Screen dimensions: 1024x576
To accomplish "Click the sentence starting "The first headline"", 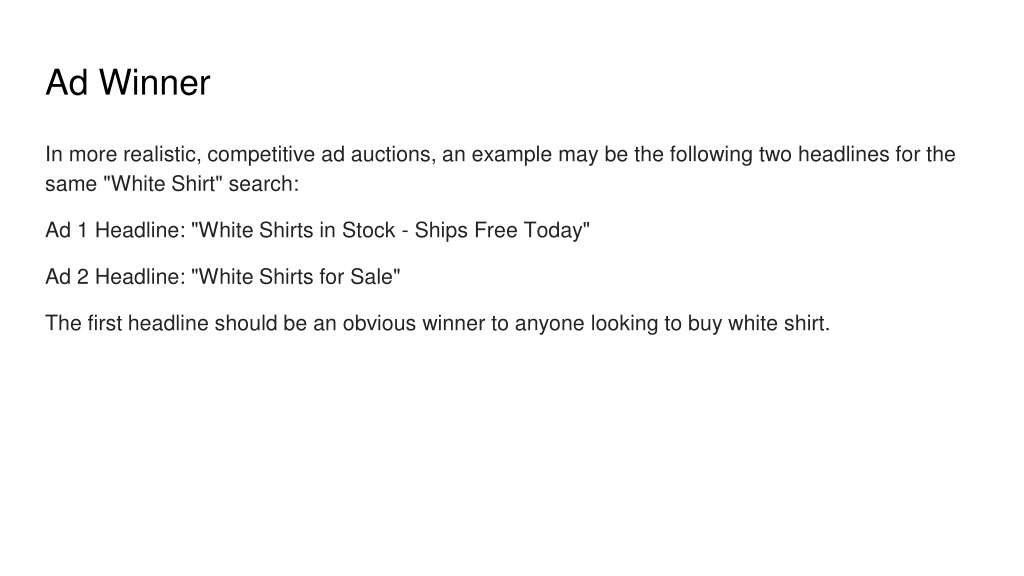I will click(438, 323).
